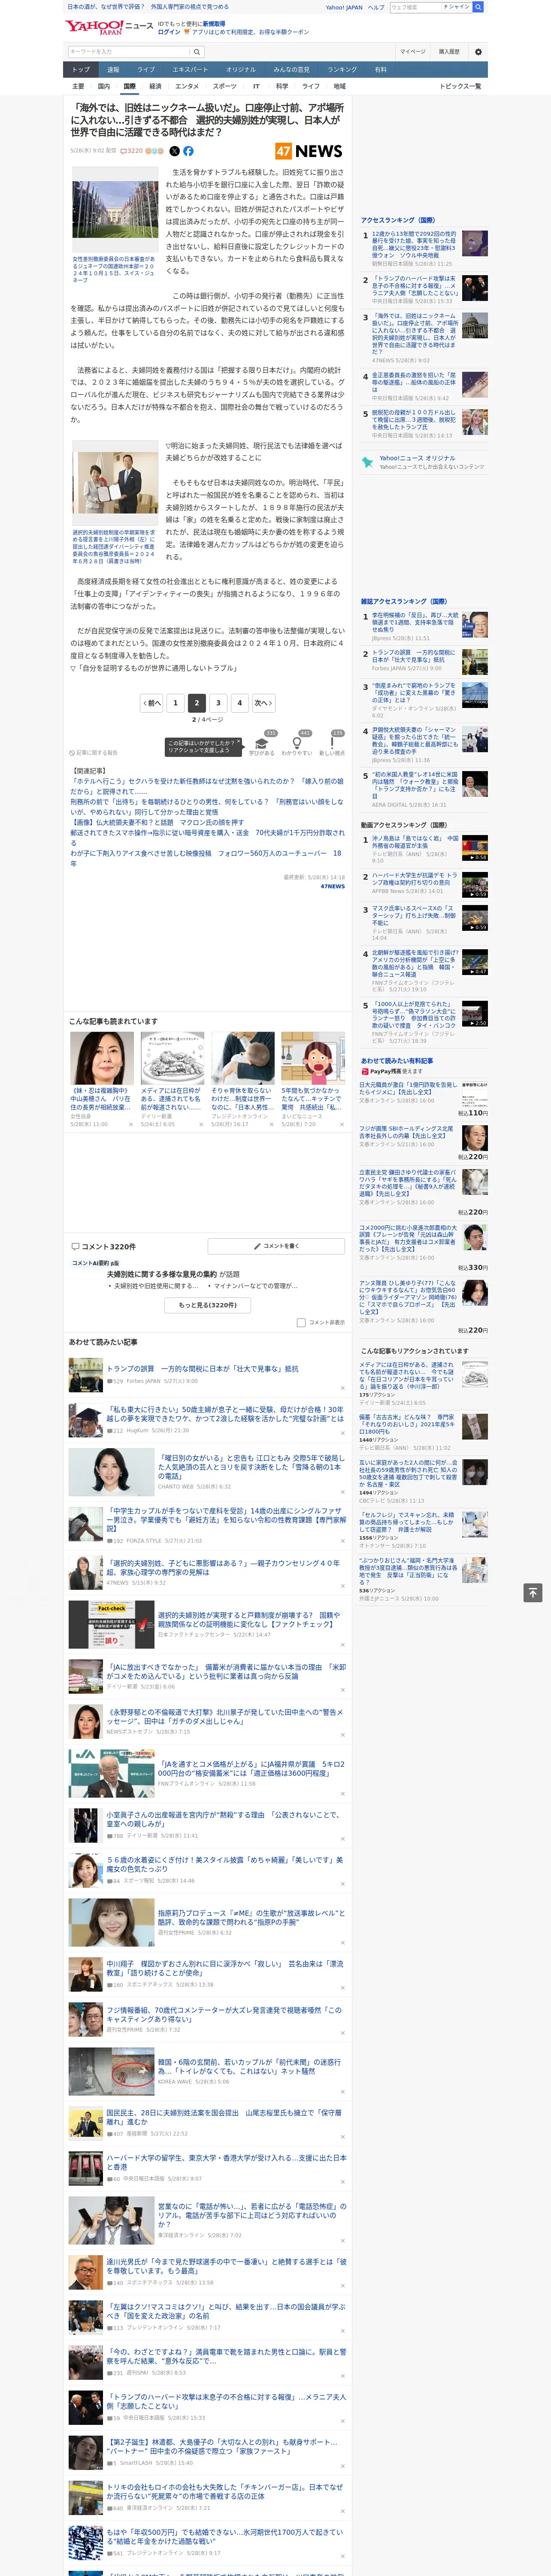Image resolution: width=551 pixels, height=2576 pixels.
Task: Select the ランキング tab
Action: tap(342, 70)
